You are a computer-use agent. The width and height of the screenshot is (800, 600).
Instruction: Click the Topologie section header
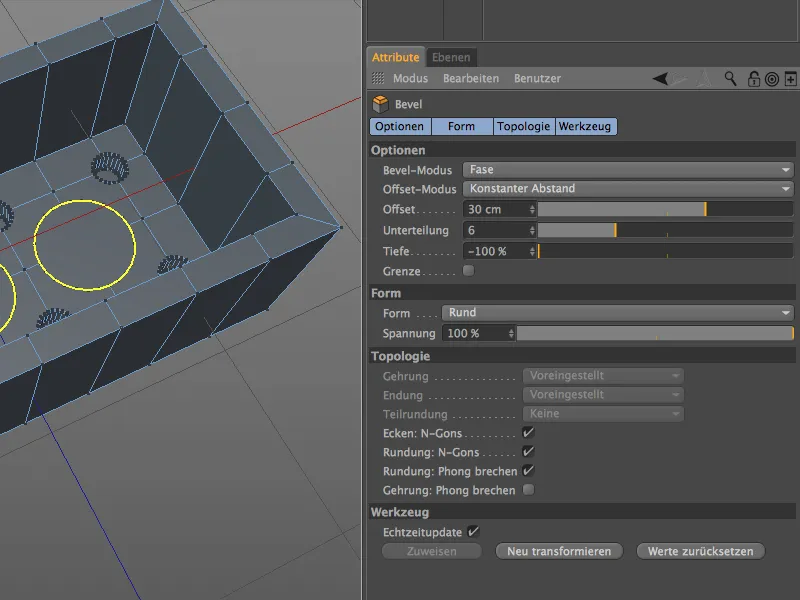tap(582, 356)
